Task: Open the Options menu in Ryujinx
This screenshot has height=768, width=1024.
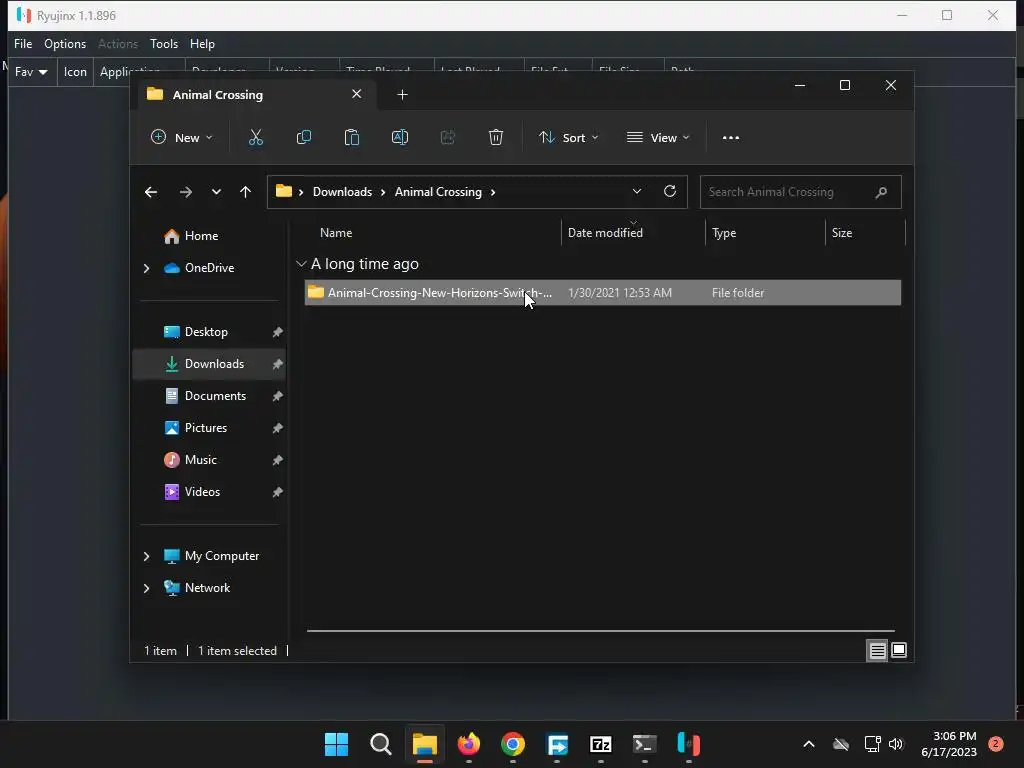Action: tap(65, 44)
